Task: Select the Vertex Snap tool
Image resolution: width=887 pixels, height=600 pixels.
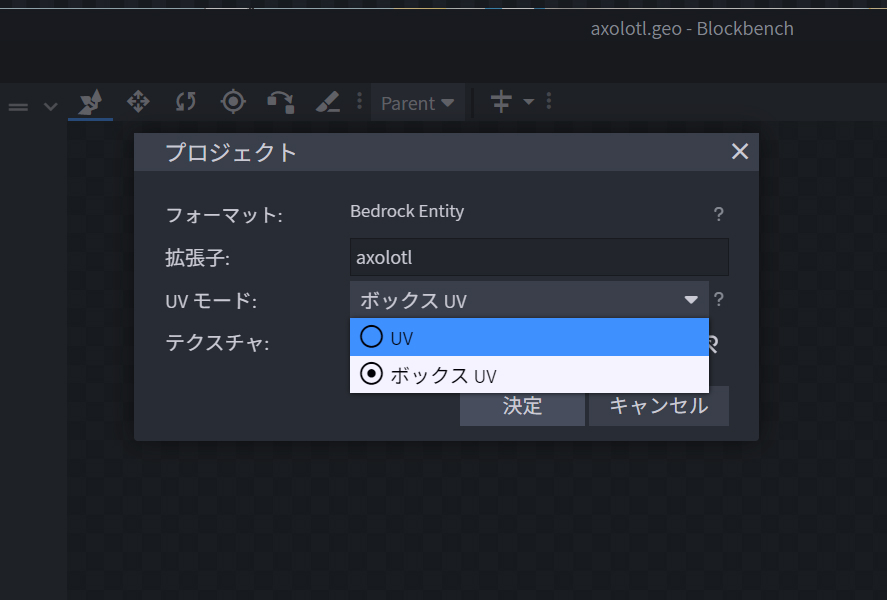Action: point(281,102)
